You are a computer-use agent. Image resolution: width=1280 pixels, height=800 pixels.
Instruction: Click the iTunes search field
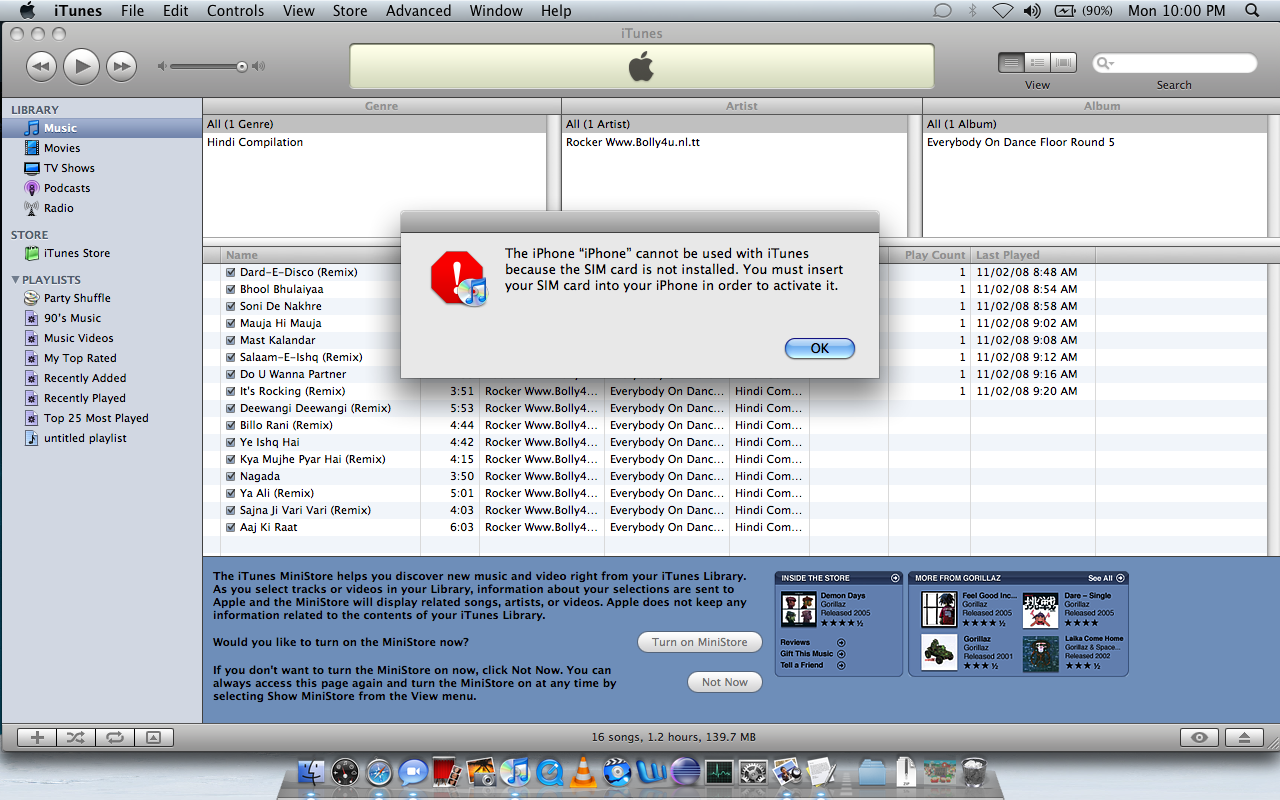(x=1174, y=63)
